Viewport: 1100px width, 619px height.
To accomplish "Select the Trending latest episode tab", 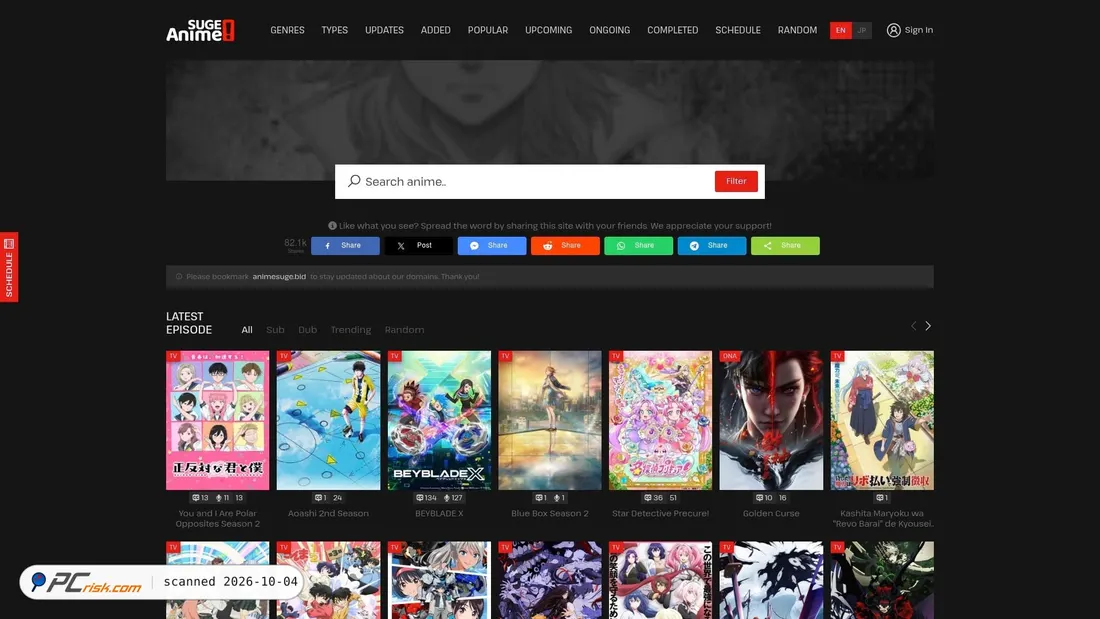I will tap(351, 330).
